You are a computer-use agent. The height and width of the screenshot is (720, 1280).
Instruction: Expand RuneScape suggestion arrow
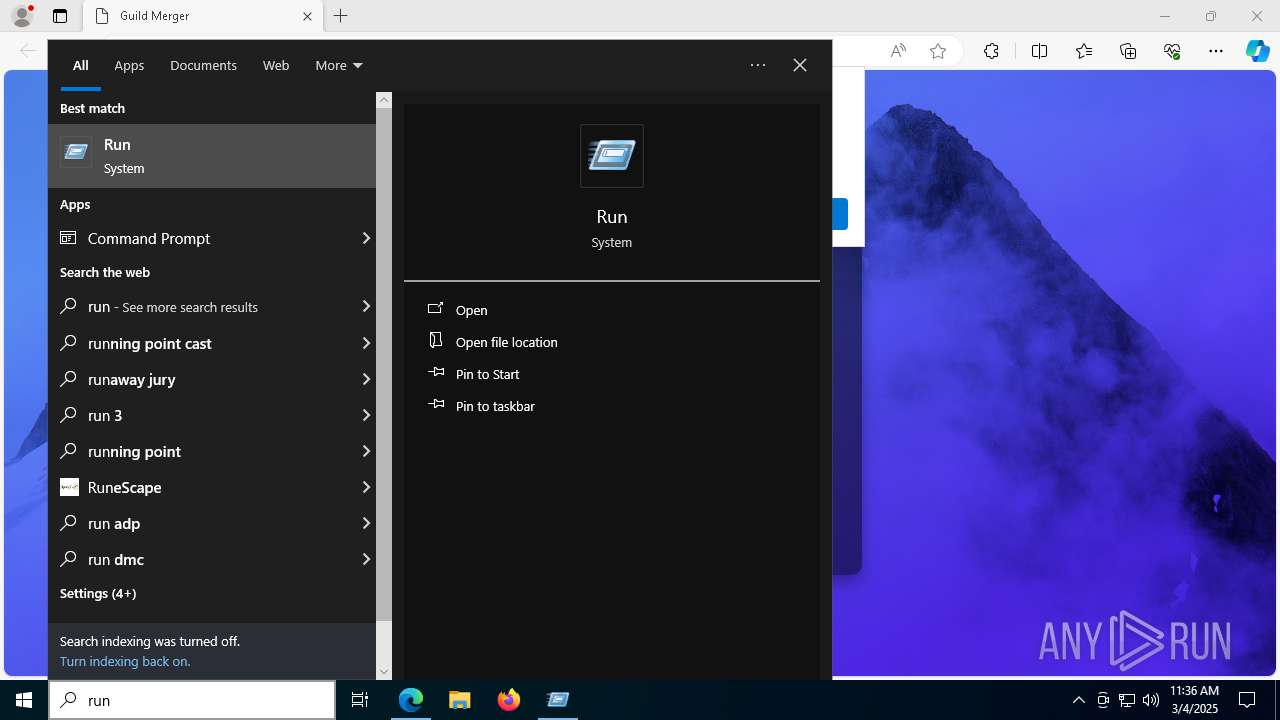tap(366, 487)
